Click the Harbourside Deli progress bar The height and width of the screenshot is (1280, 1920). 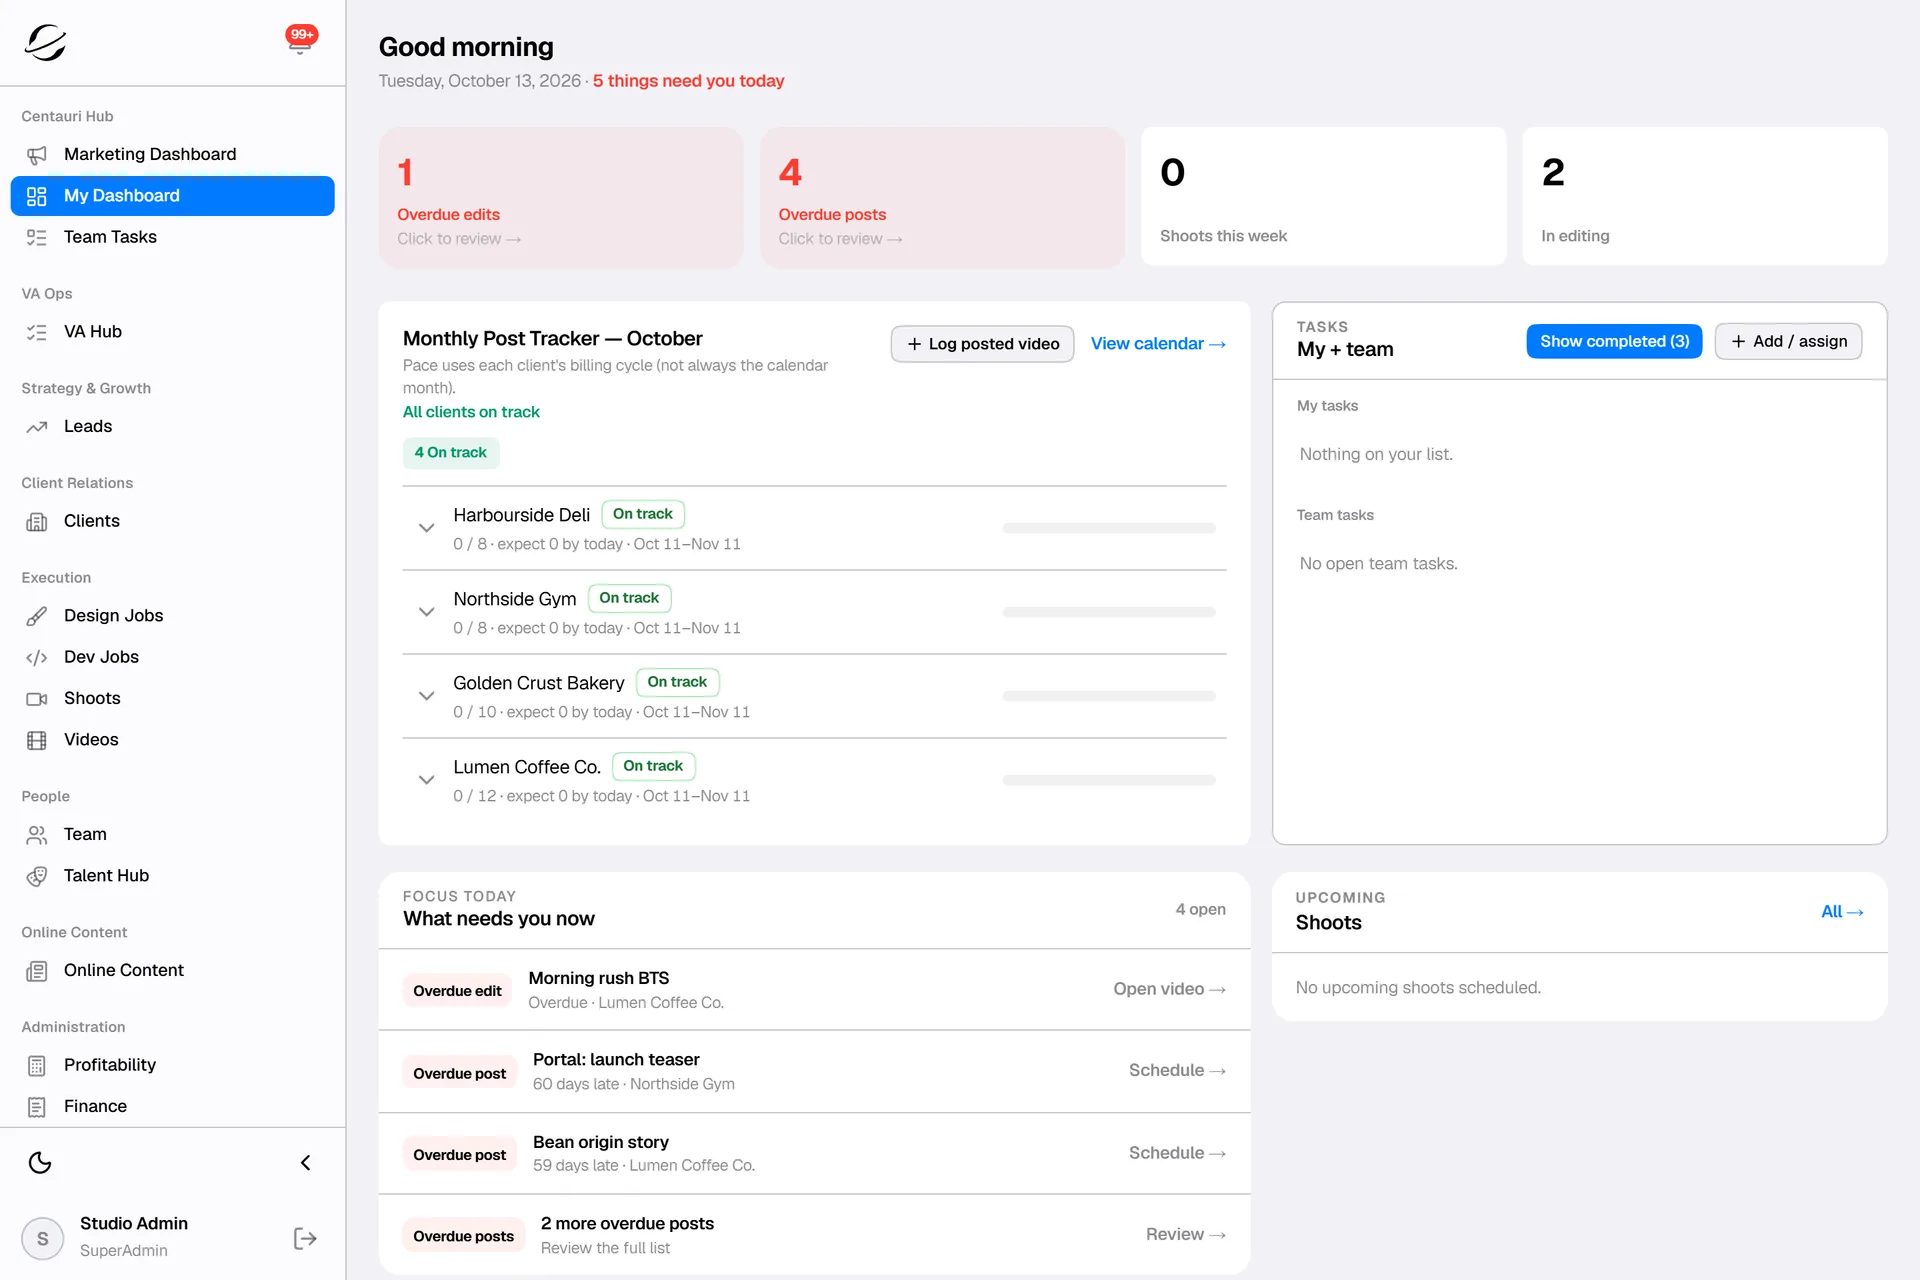1109,528
